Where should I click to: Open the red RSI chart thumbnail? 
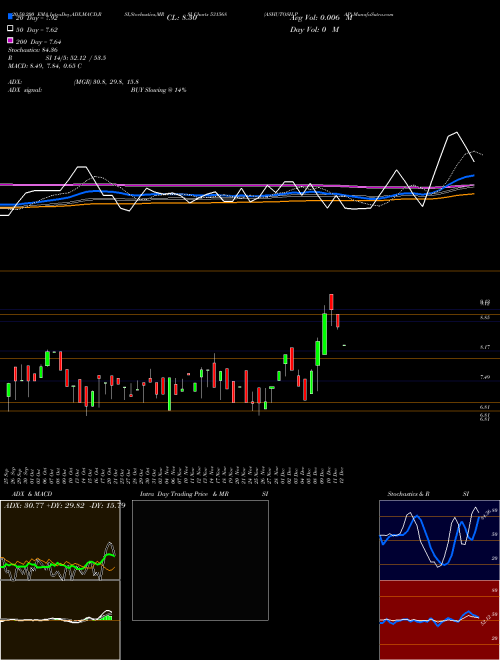[x=439, y=620]
